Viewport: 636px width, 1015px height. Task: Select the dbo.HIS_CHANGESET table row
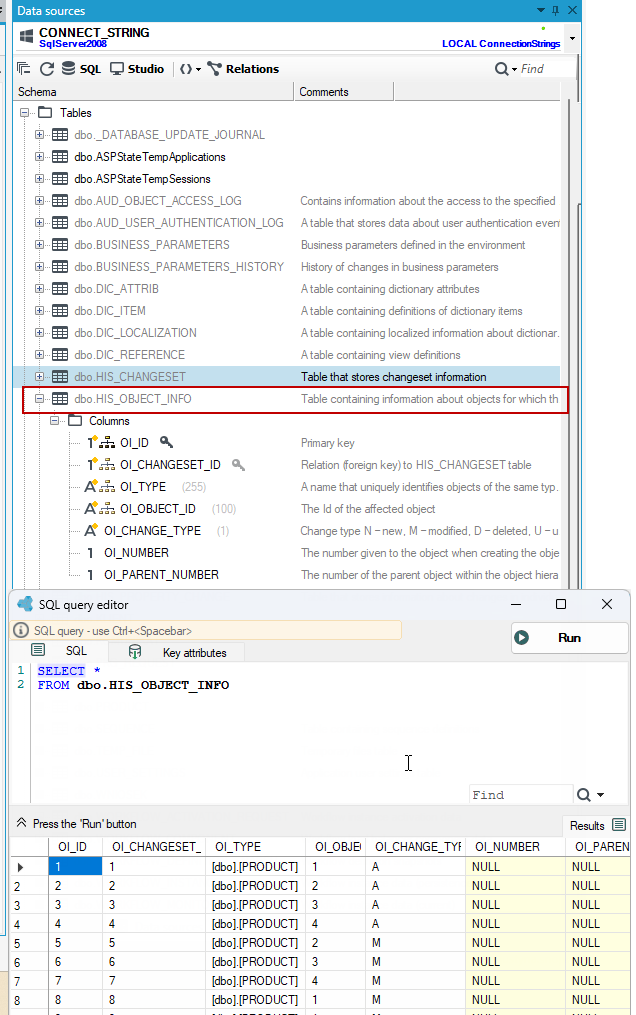coord(286,377)
